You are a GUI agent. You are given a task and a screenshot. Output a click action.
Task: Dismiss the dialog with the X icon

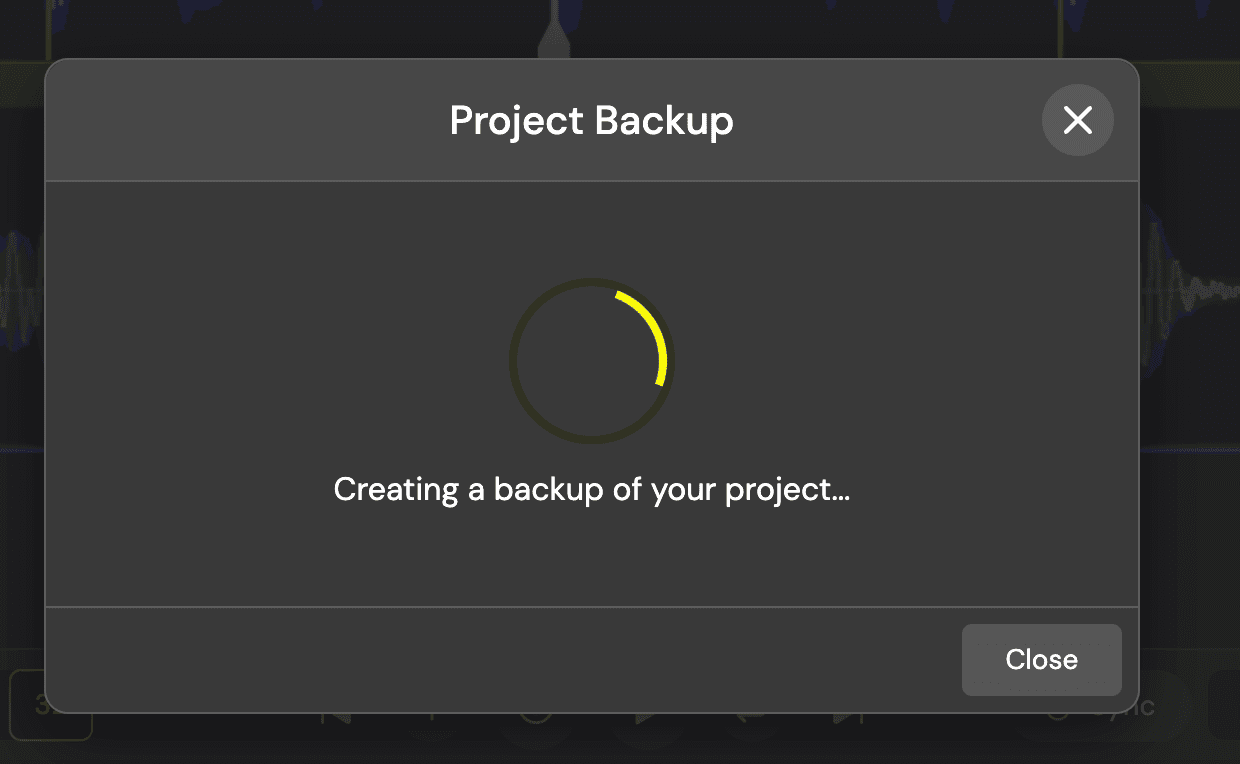click(1077, 120)
